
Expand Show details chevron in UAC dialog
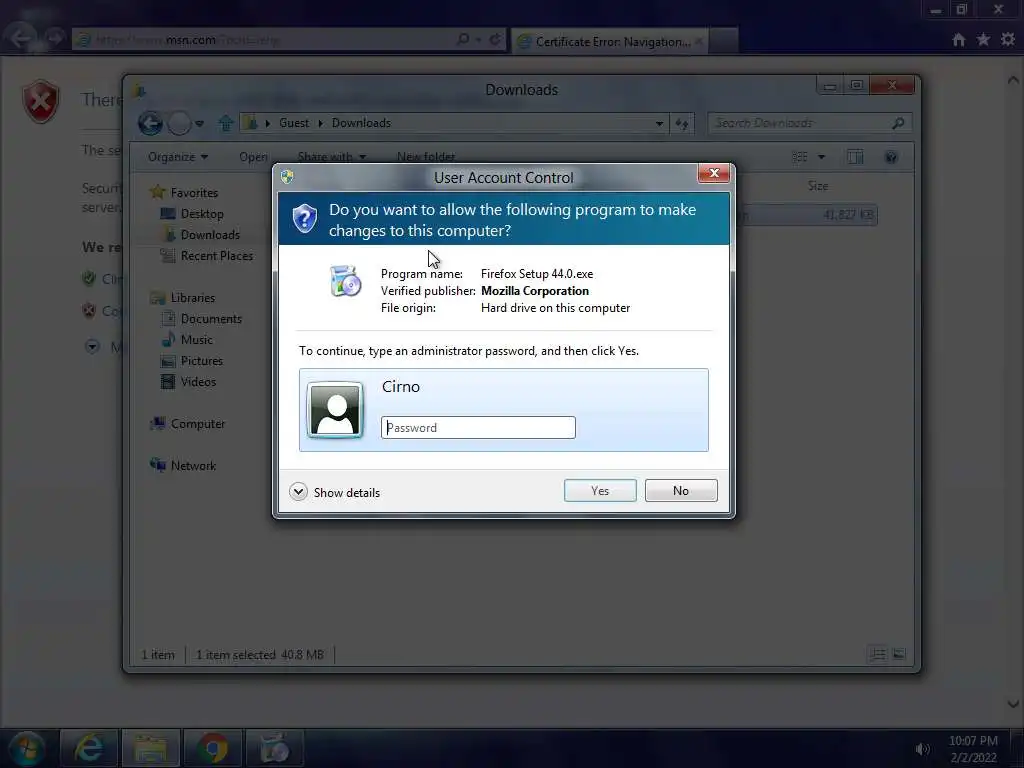[x=298, y=492]
